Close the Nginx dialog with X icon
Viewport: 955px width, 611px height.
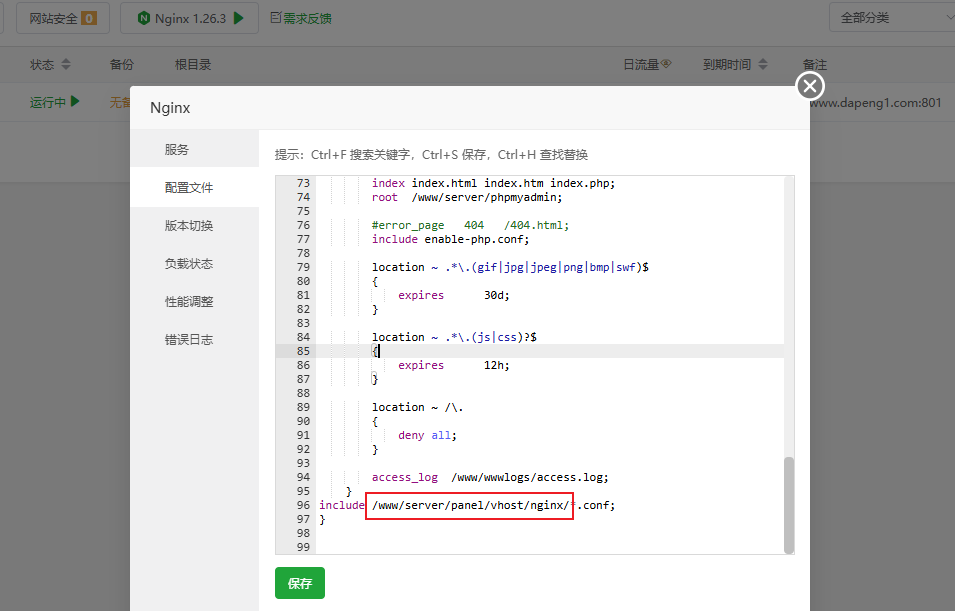point(810,86)
